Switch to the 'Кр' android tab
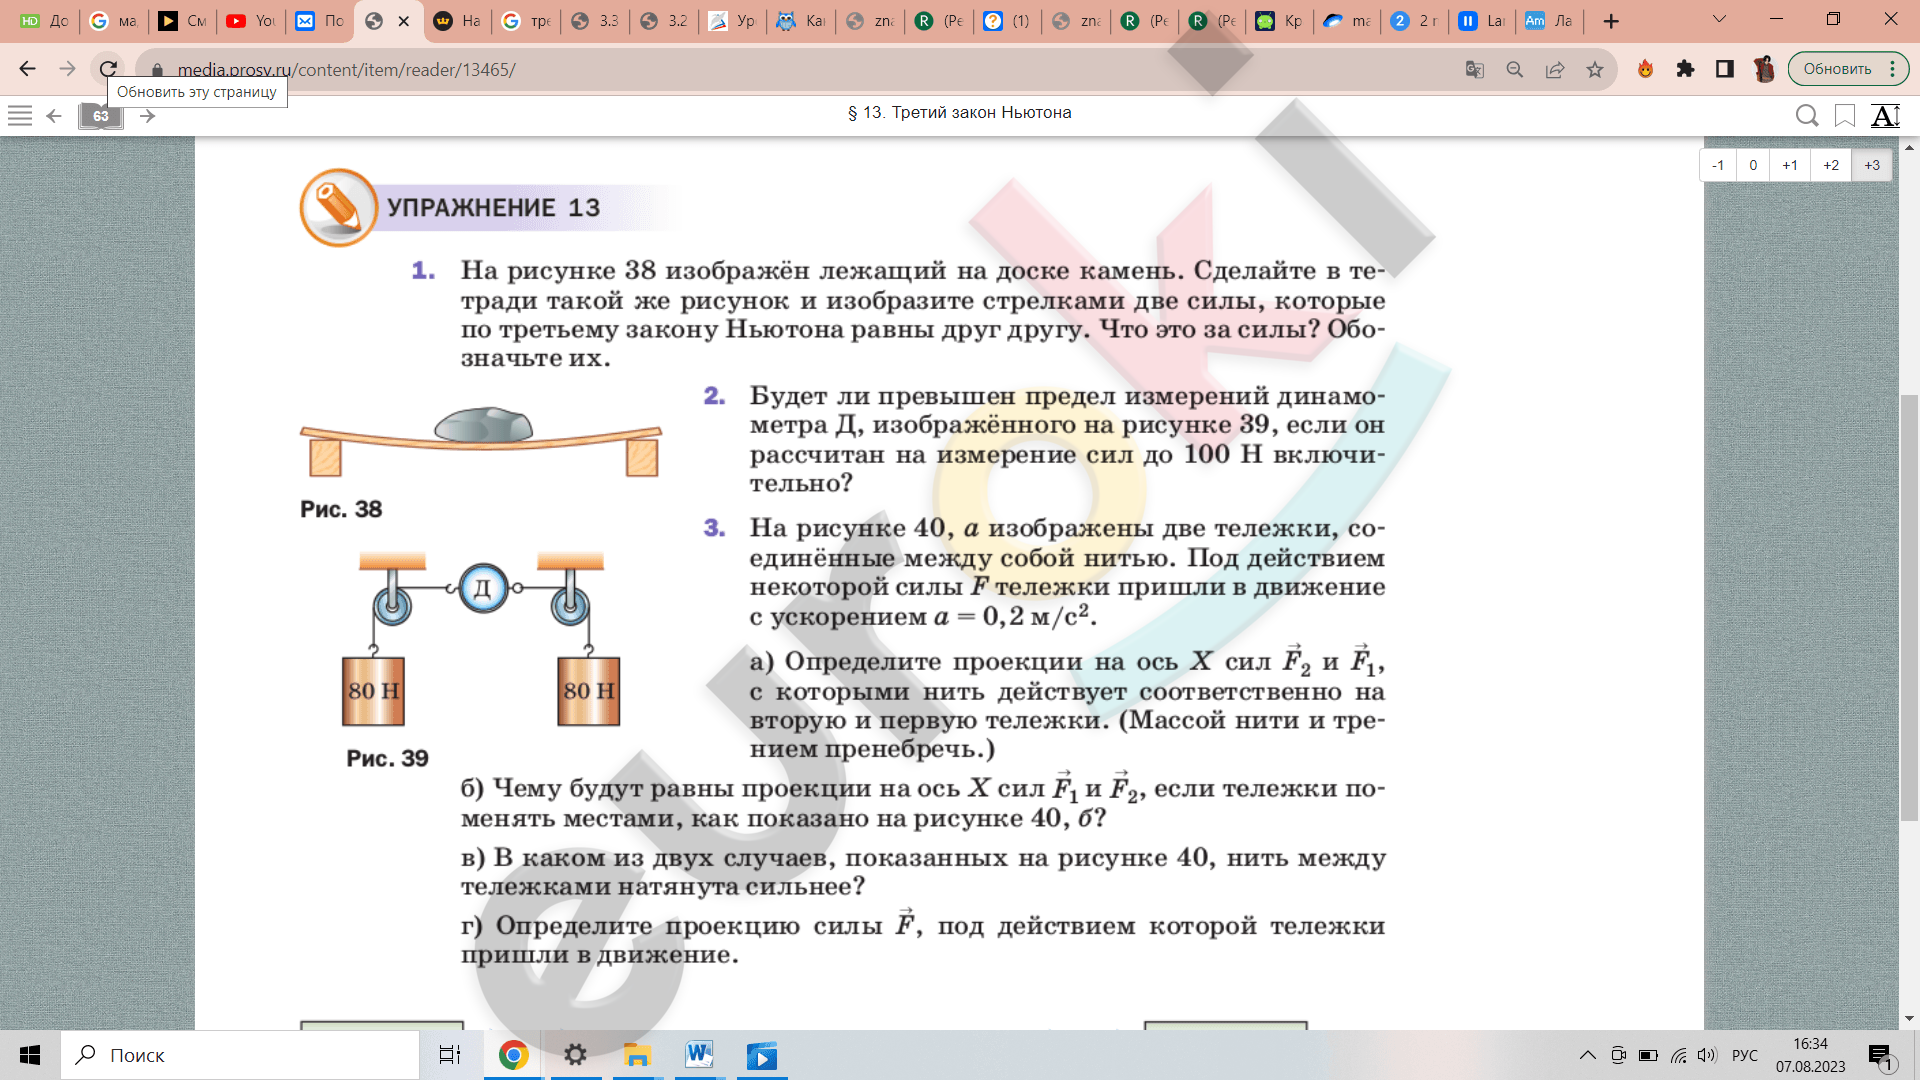Screen dimensions: 1920x1080 coord(1279,21)
